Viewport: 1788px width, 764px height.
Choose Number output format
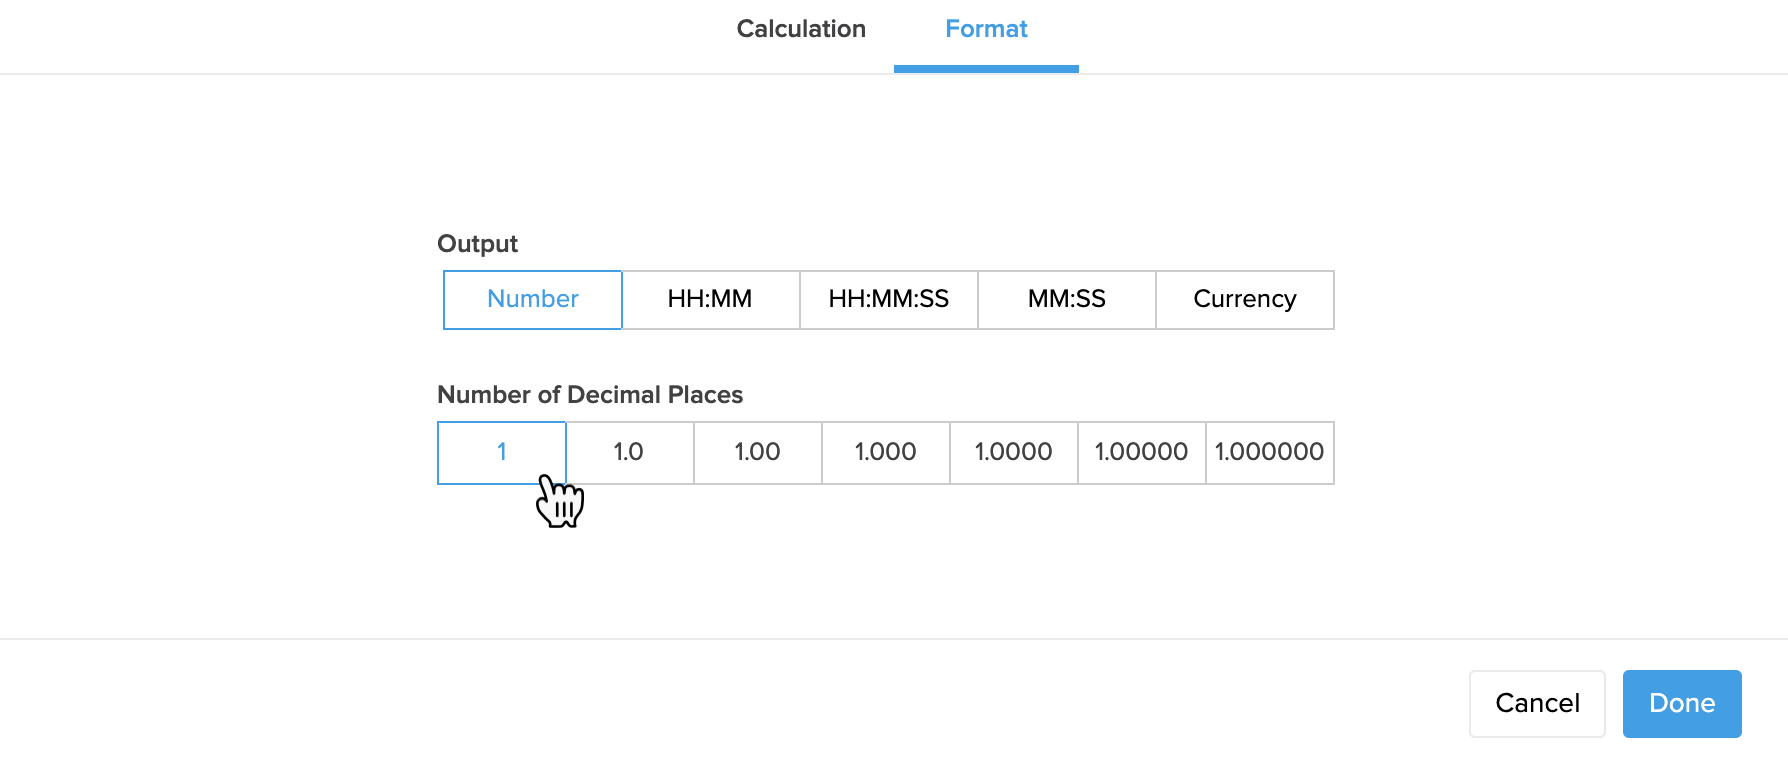pos(533,299)
